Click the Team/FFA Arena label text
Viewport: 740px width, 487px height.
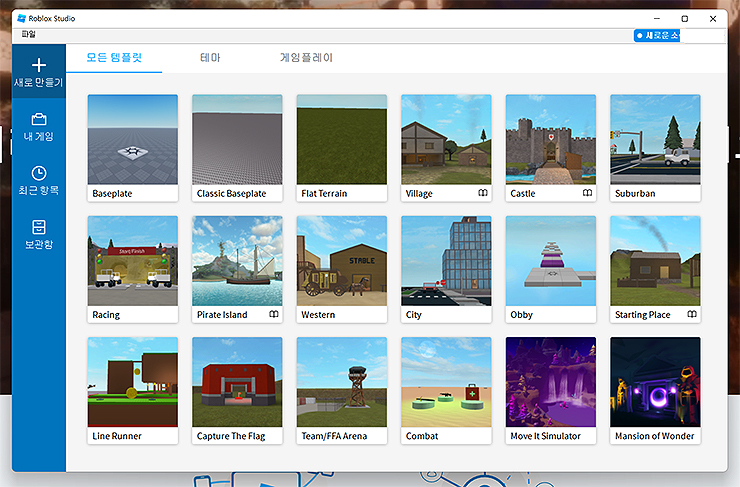334,436
